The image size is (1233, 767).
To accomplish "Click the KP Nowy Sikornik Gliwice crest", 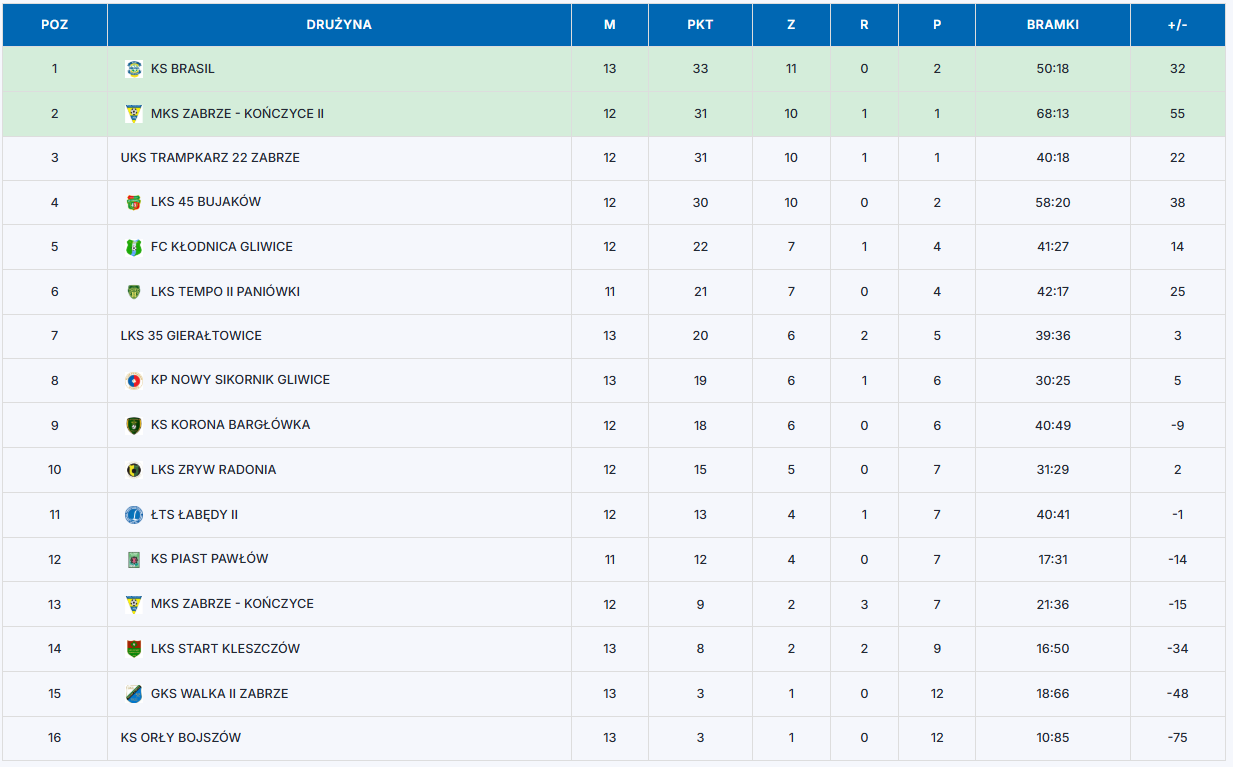I will point(133,380).
